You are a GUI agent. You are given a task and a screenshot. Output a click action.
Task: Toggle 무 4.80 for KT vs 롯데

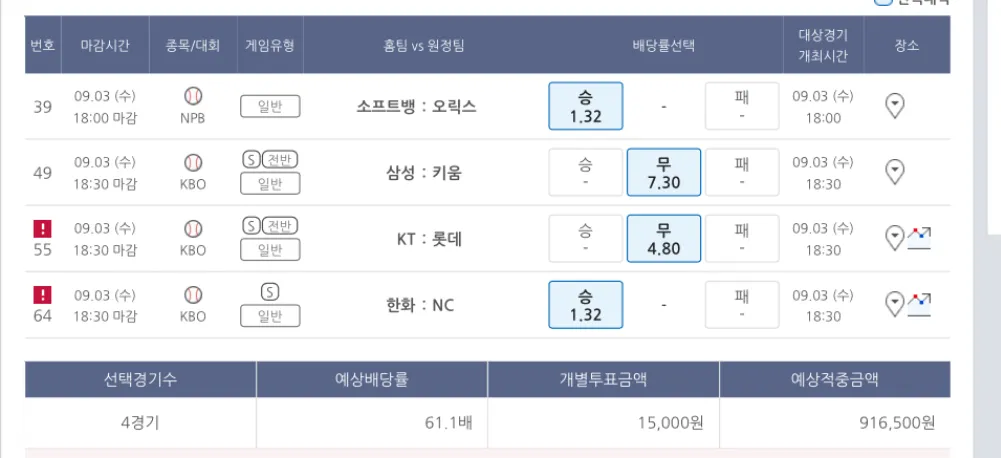[x=663, y=239]
